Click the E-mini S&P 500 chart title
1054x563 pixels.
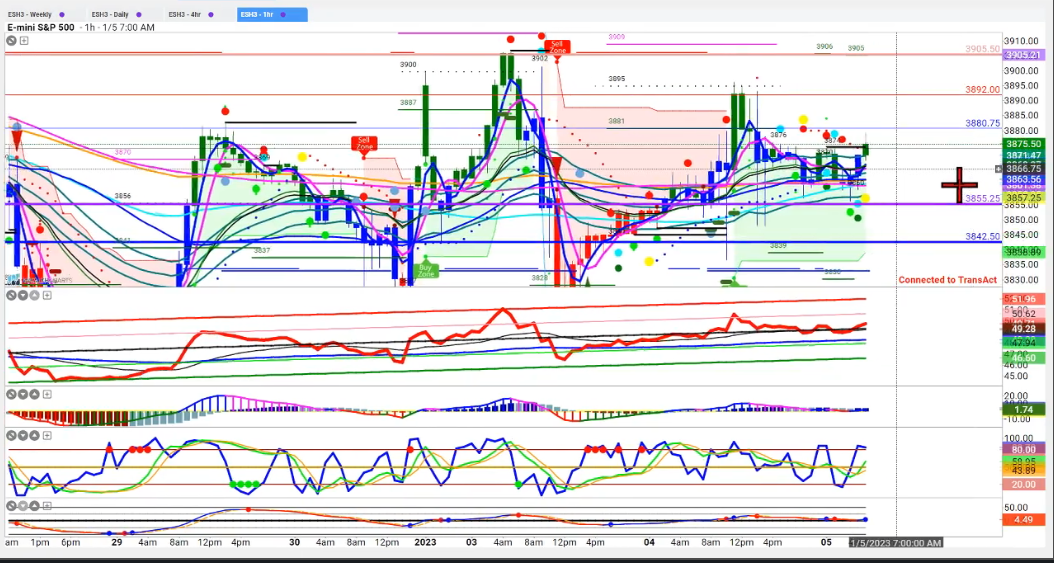coord(40,28)
